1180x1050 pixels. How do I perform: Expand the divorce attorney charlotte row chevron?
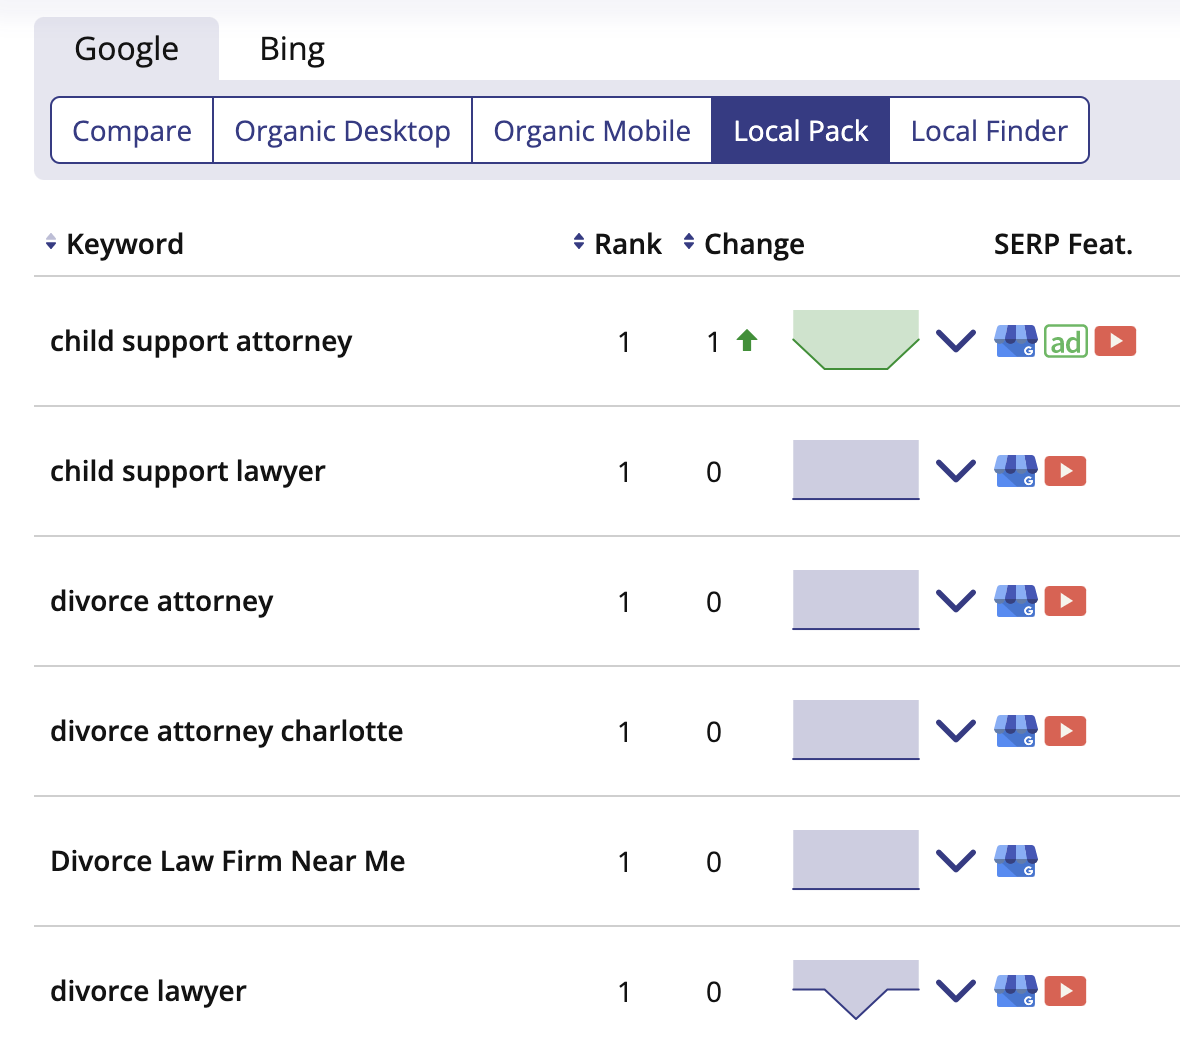(x=956, y=731)
